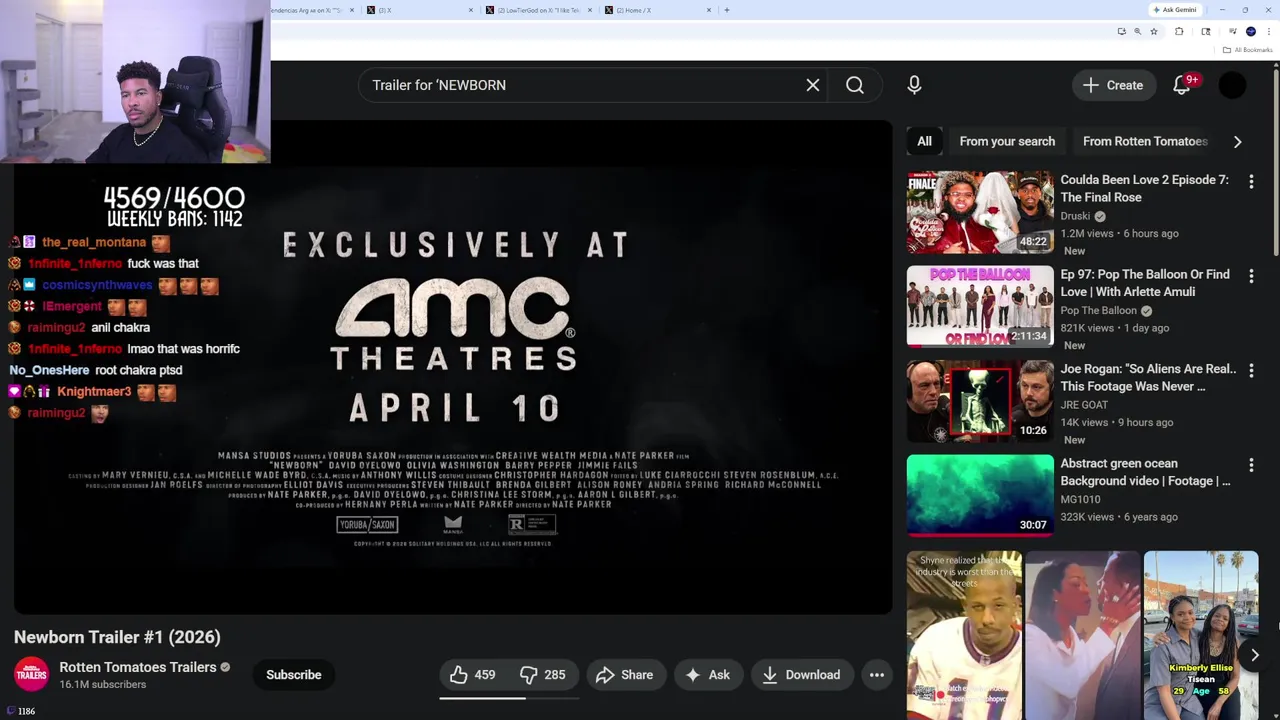
Task: Close the 'Home / X' tab
Action: (710, 10)
